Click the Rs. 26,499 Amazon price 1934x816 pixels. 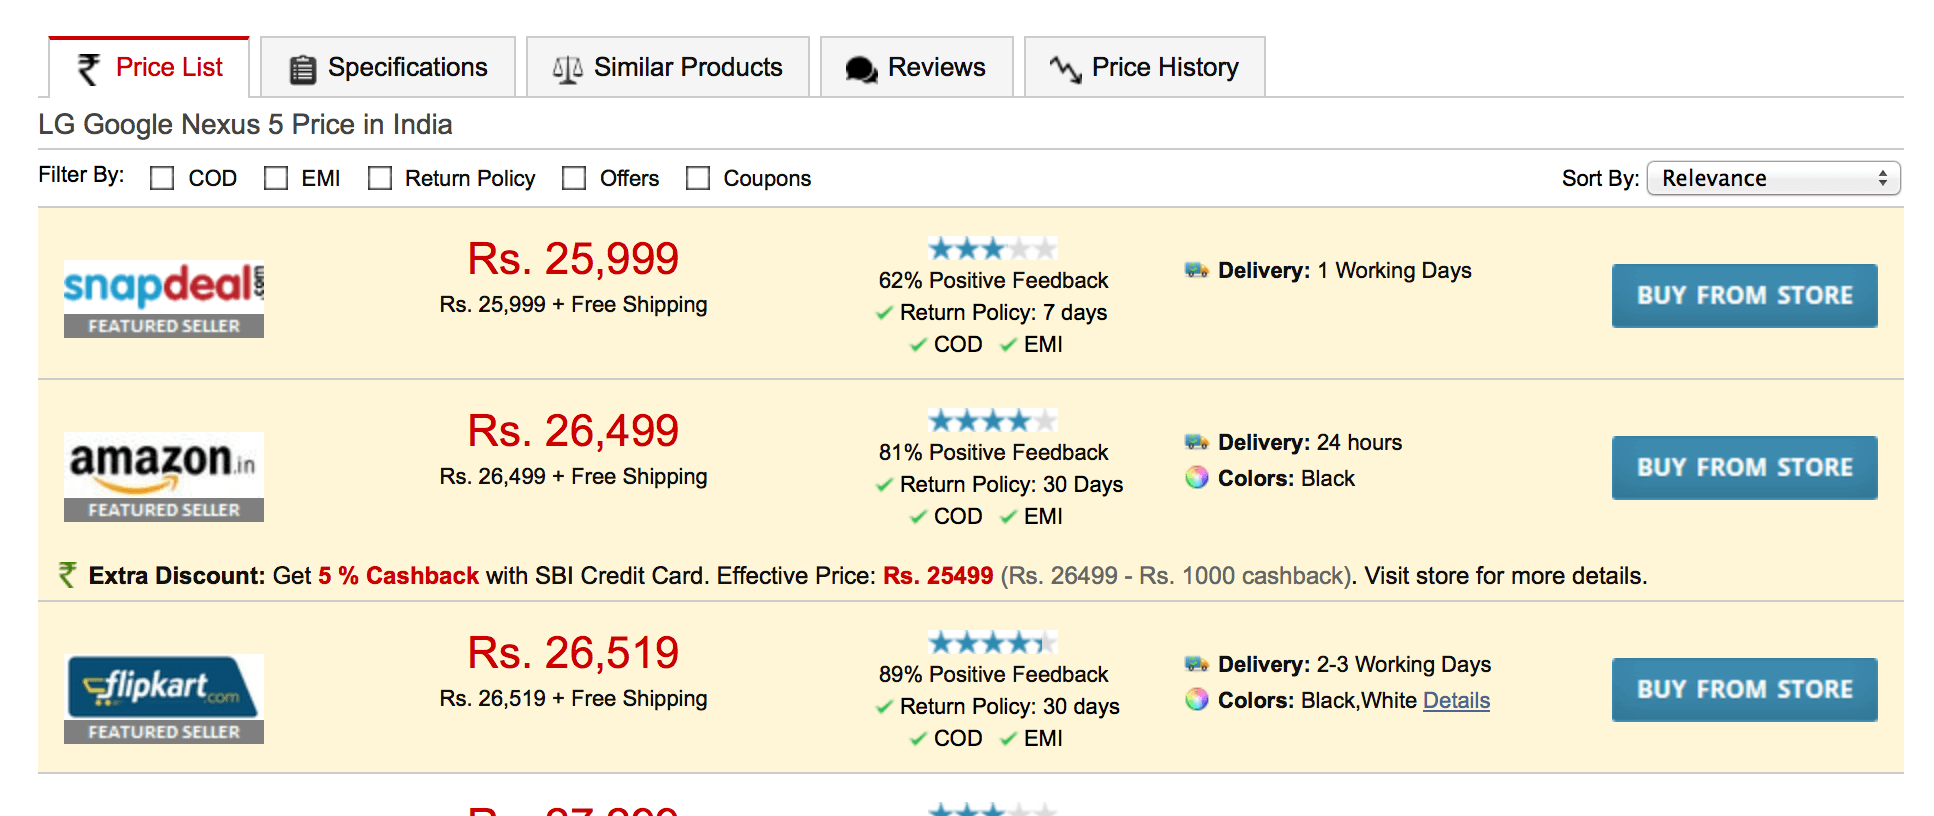(573, 431)
